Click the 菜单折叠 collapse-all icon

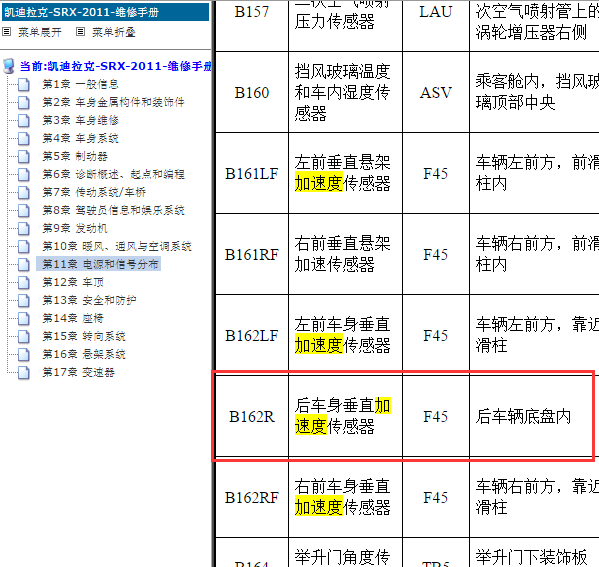pos(80,32)
